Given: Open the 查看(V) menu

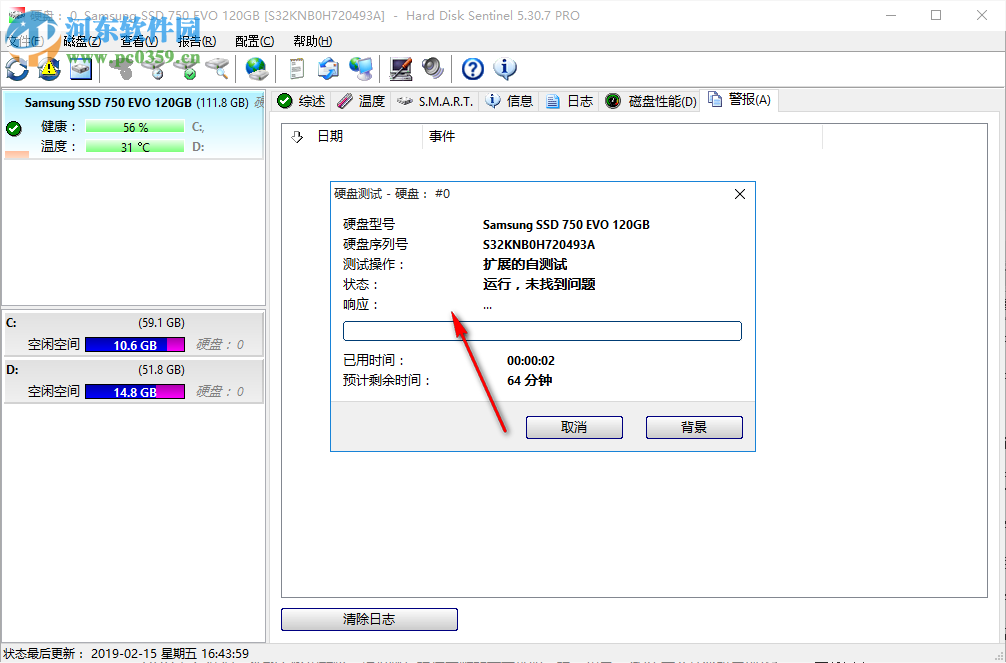Looking at the screenshot, I should [139, 41].
